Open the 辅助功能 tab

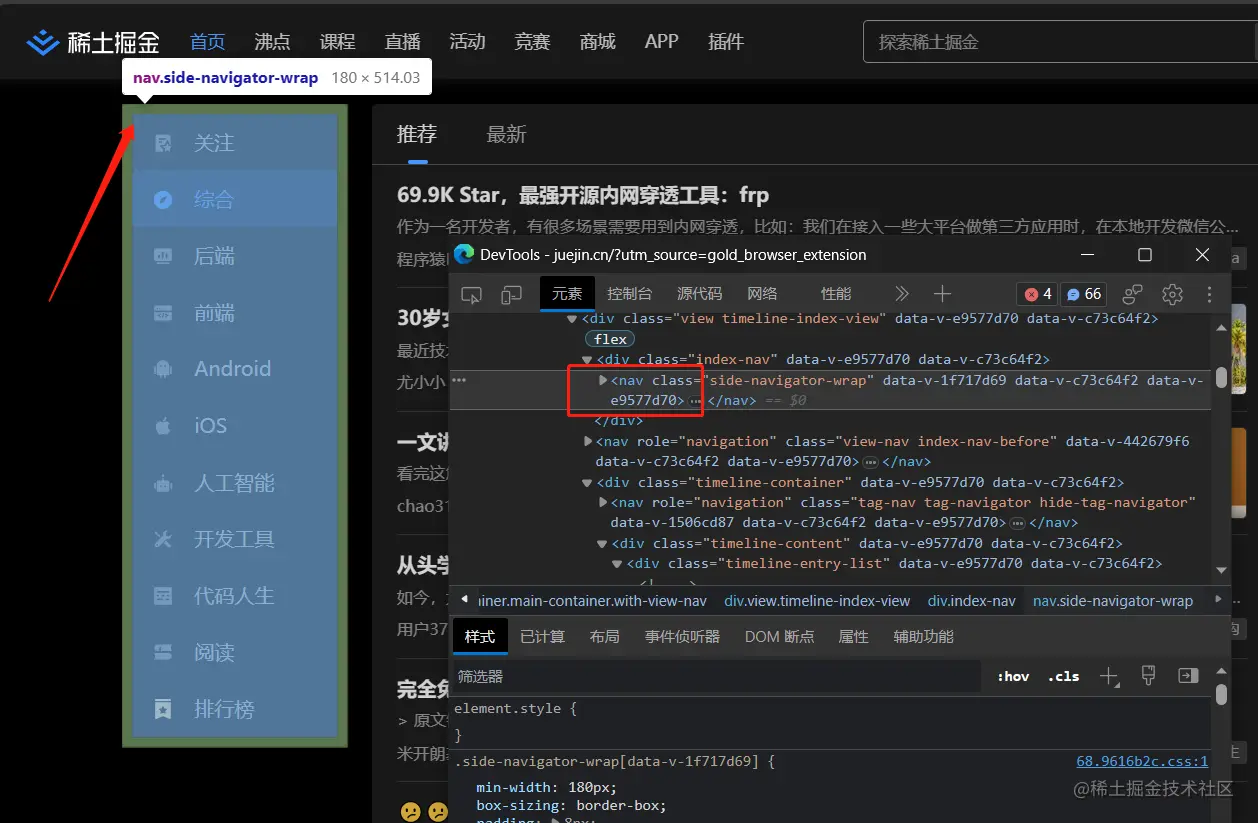coord(924,637)
